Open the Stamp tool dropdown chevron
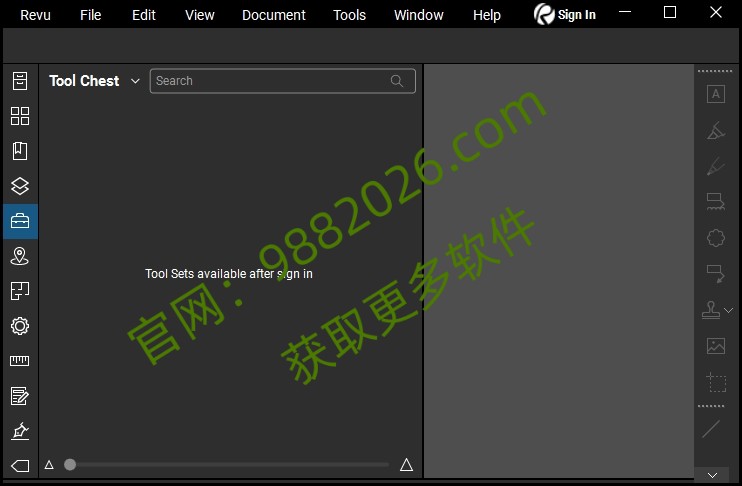 (728, 310)
